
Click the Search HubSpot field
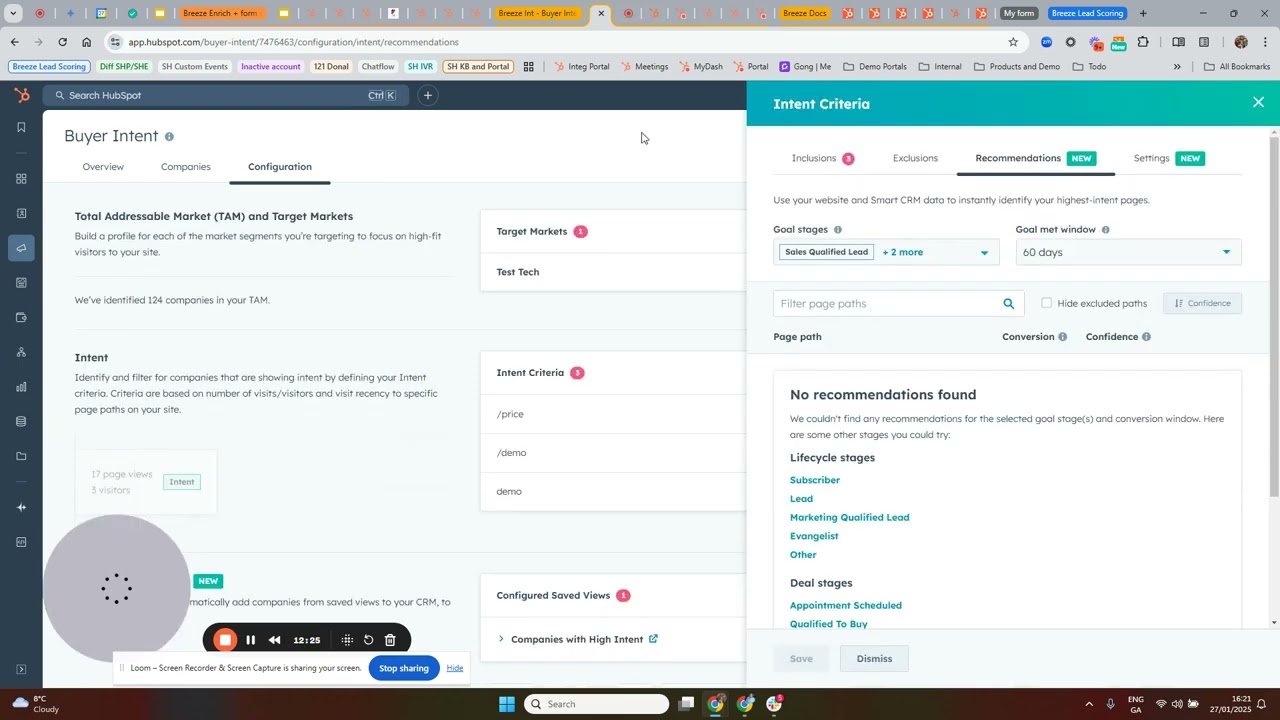click(x=226, y=95)
